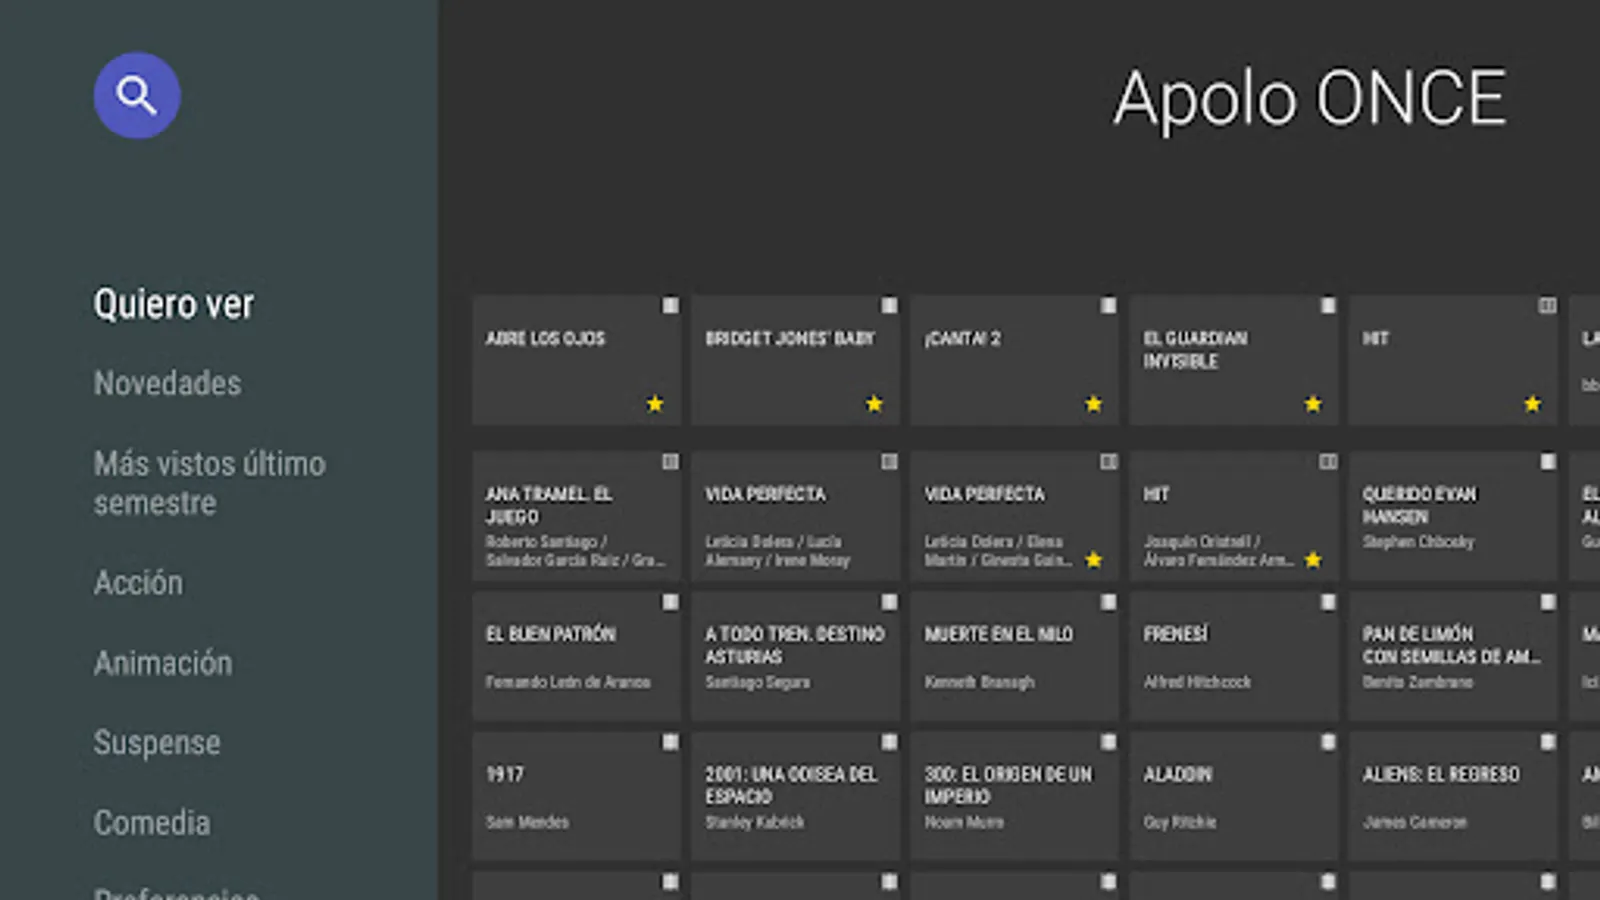The height and width of the screenshot is (900, 1600).
Task: Click director name Stanley Kubrick
Action: coord(755,822)
